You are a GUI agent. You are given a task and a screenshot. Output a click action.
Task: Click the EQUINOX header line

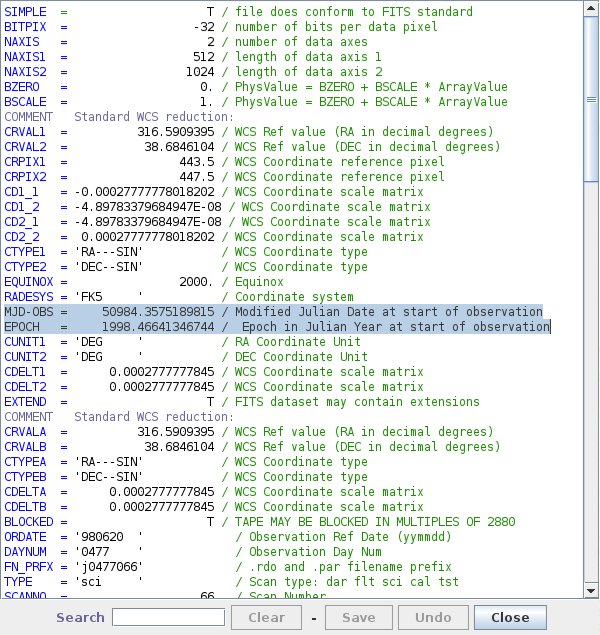point(150,282)
